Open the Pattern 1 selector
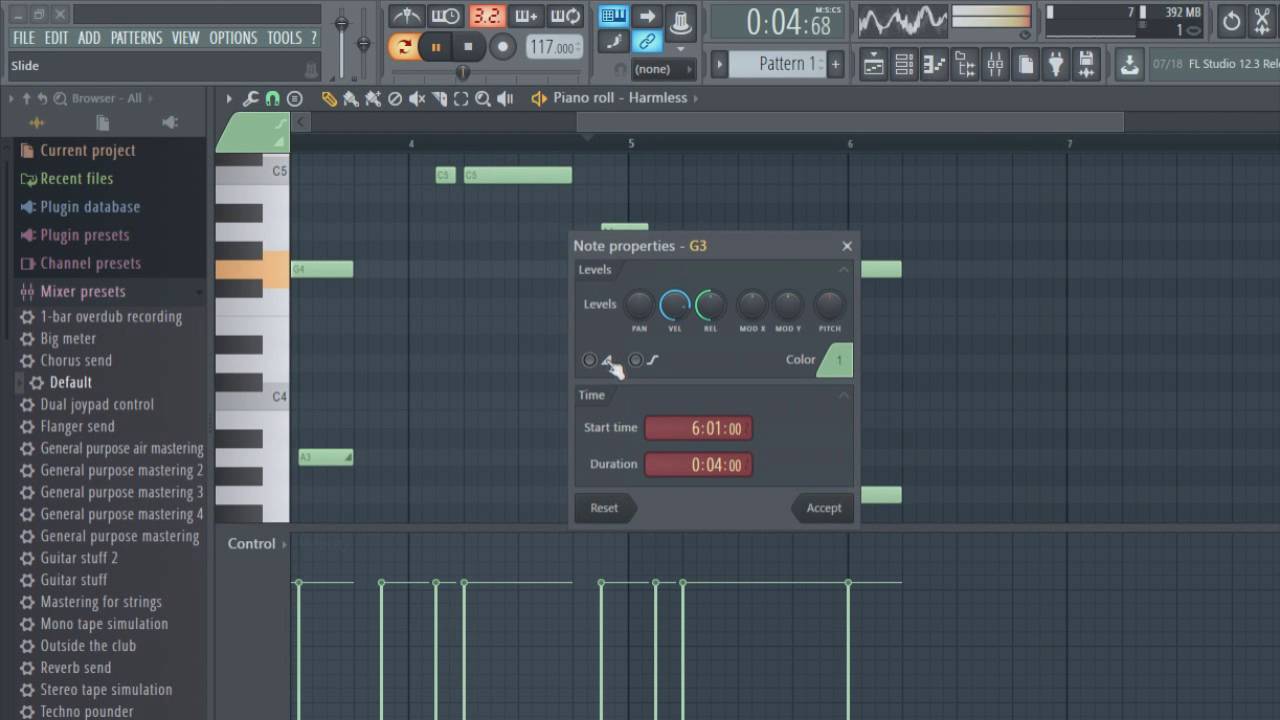1280x720 pixels. [x=778, y=64]
